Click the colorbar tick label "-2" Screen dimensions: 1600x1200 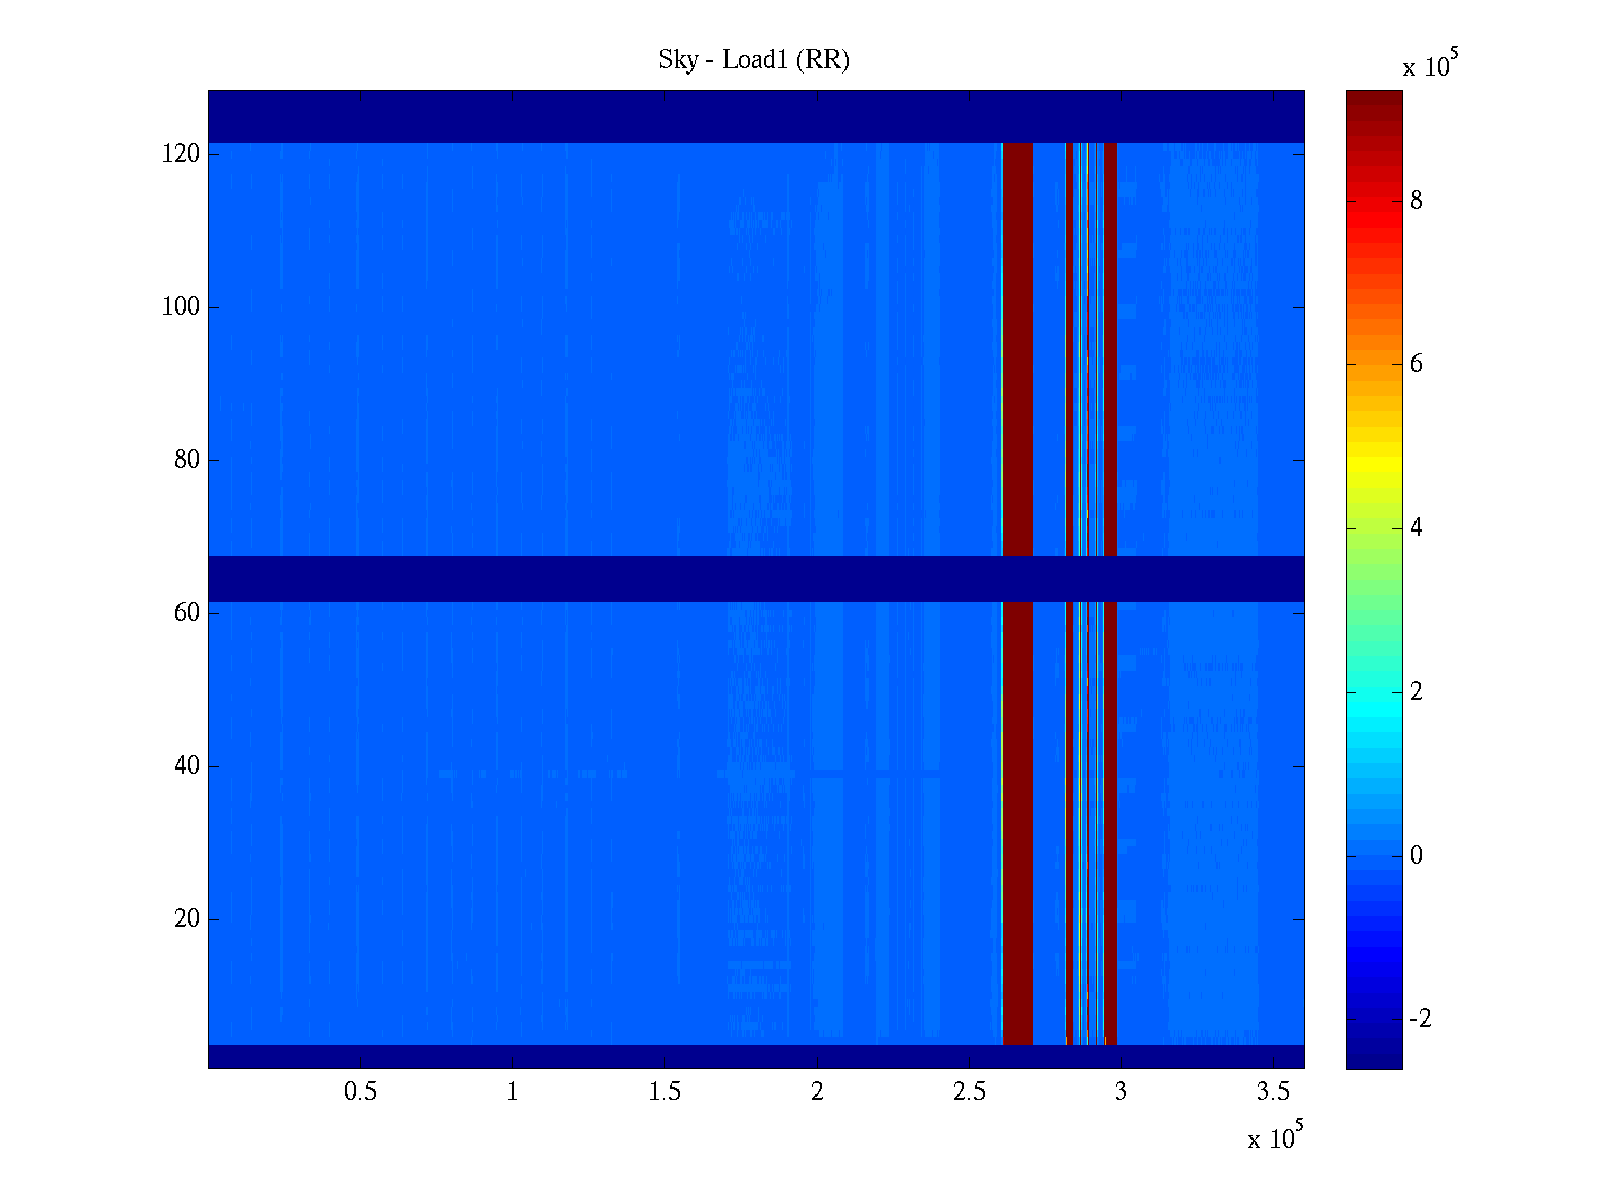point(1420,1019)
